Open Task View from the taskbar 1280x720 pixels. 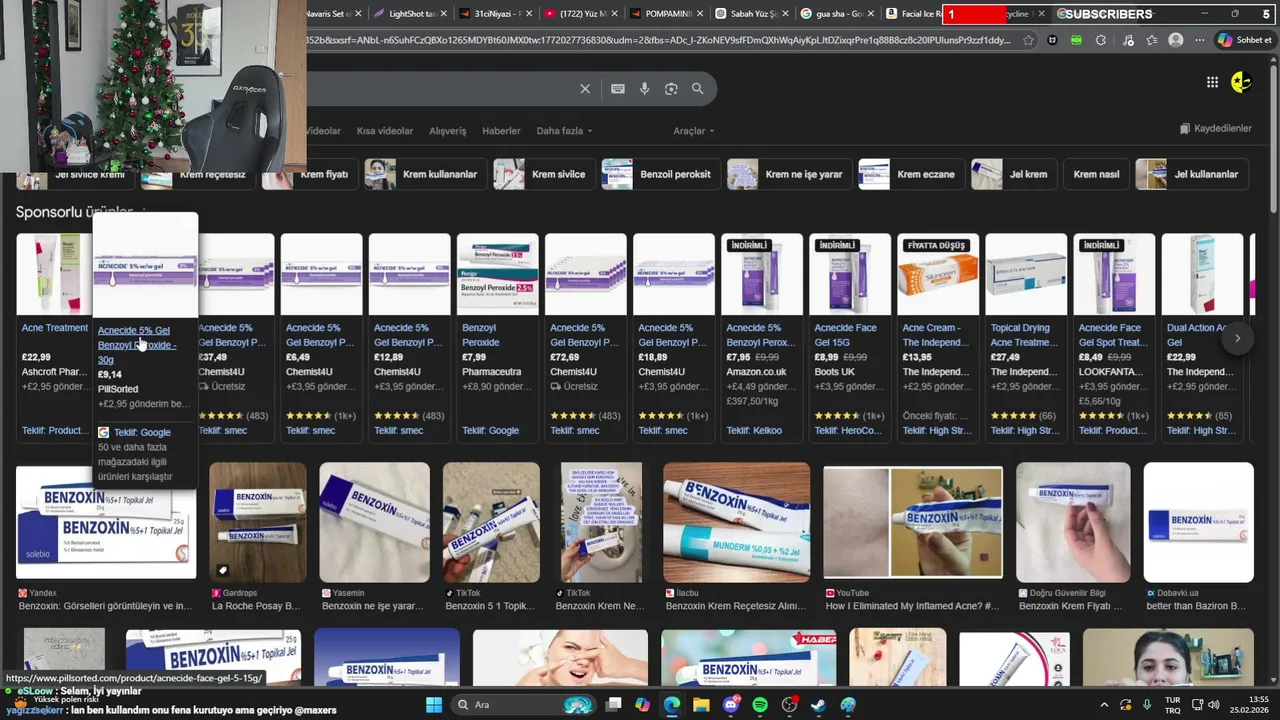click(613, 705)
